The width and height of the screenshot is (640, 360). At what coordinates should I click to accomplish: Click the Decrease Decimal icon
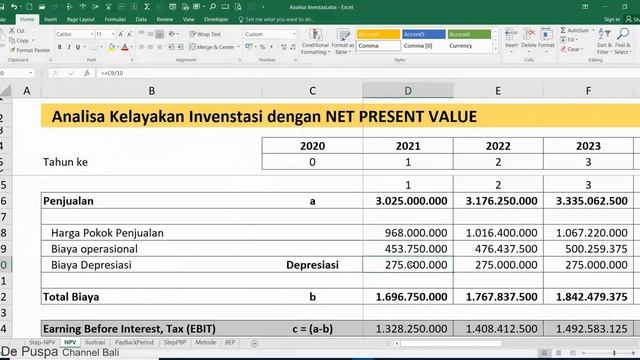coord(293,47)
